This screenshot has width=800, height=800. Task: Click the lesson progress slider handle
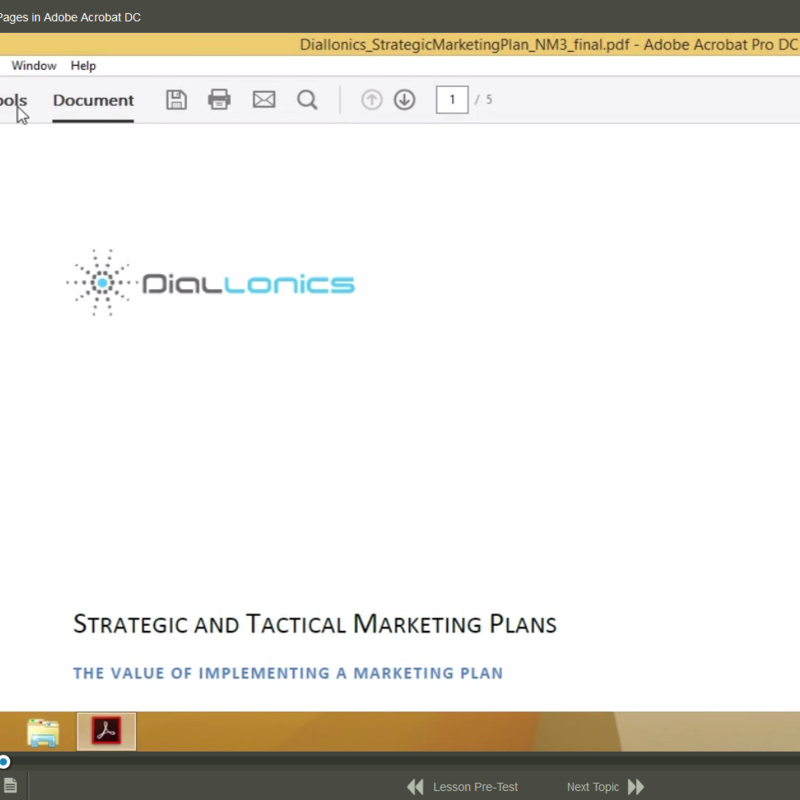point(4,762)
